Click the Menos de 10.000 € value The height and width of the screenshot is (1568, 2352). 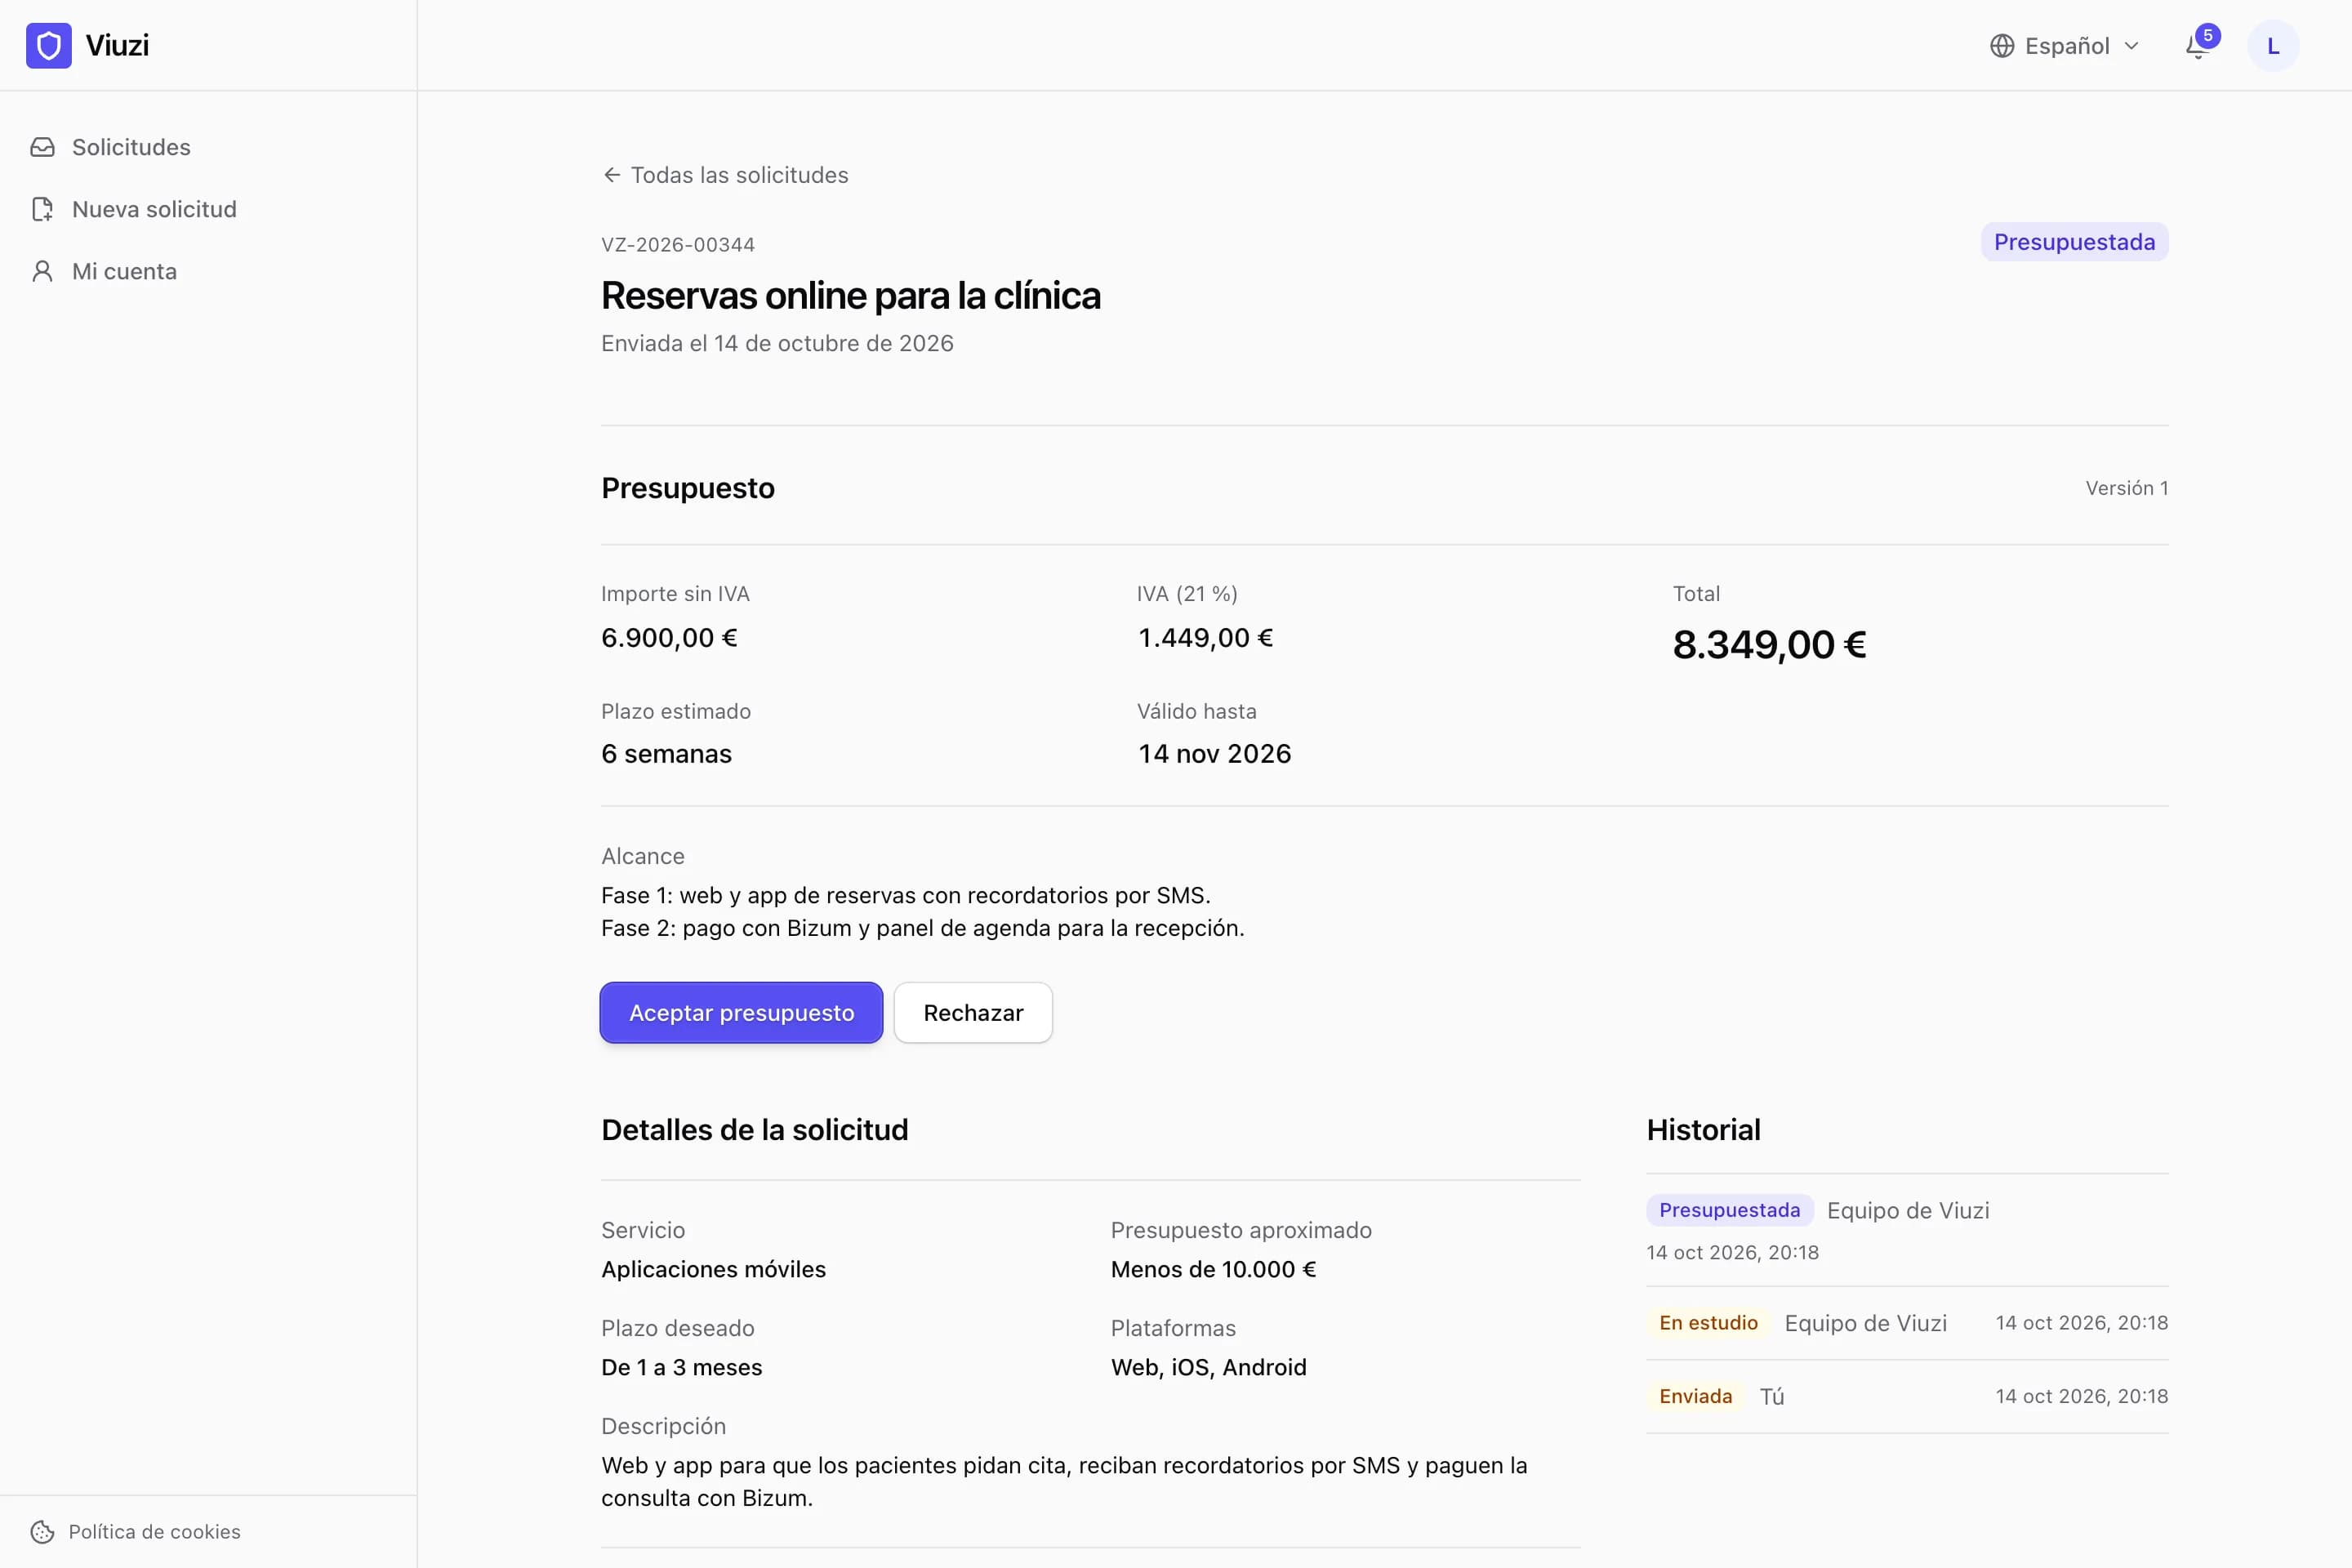(1213, 1269)
